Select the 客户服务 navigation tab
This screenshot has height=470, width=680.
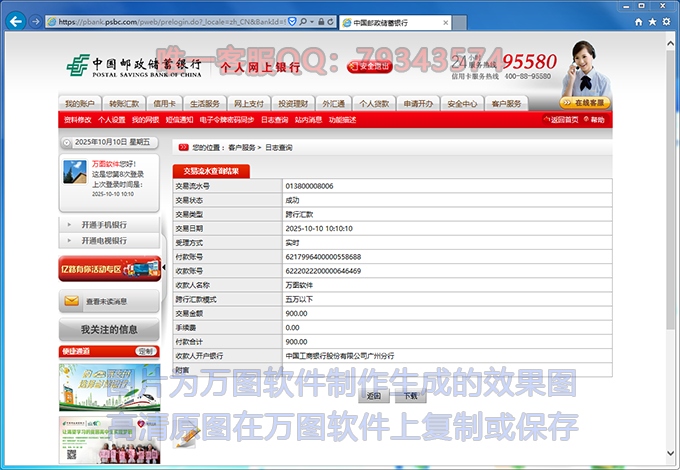coord(506,104)
